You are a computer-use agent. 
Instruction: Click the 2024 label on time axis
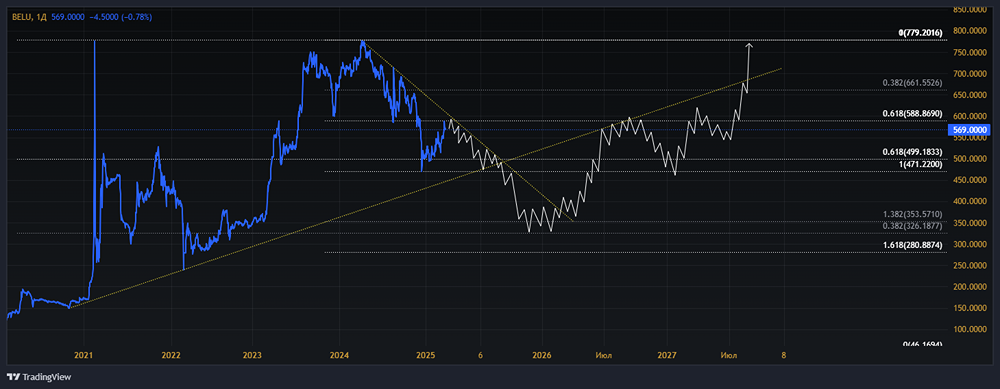tap(339, 355)
